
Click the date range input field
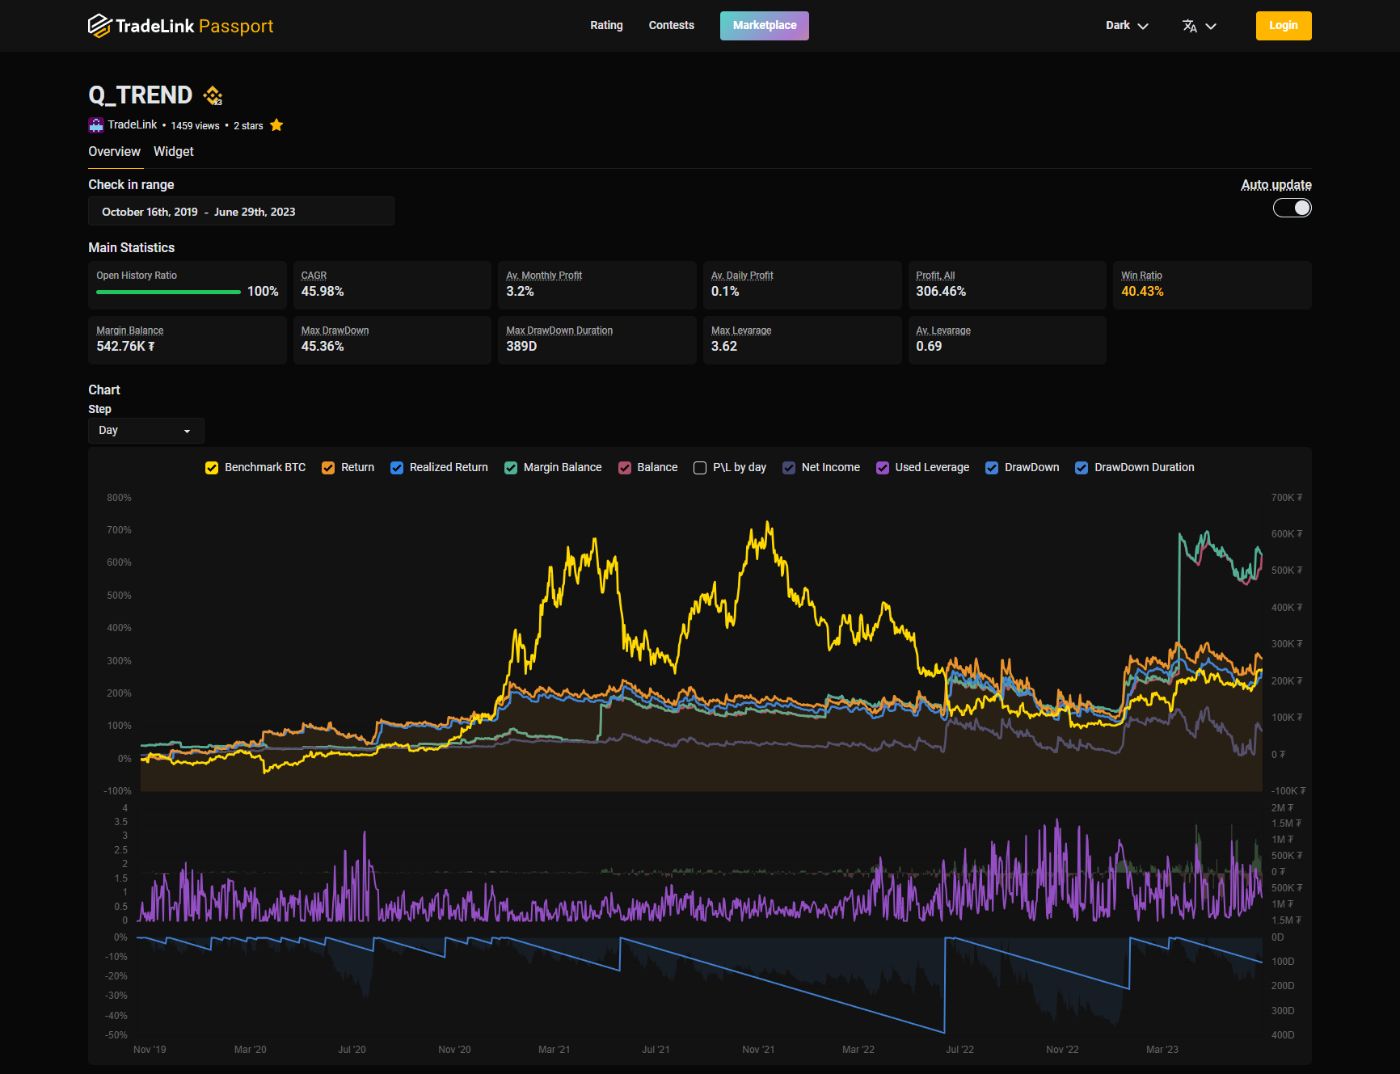point(241,212)
